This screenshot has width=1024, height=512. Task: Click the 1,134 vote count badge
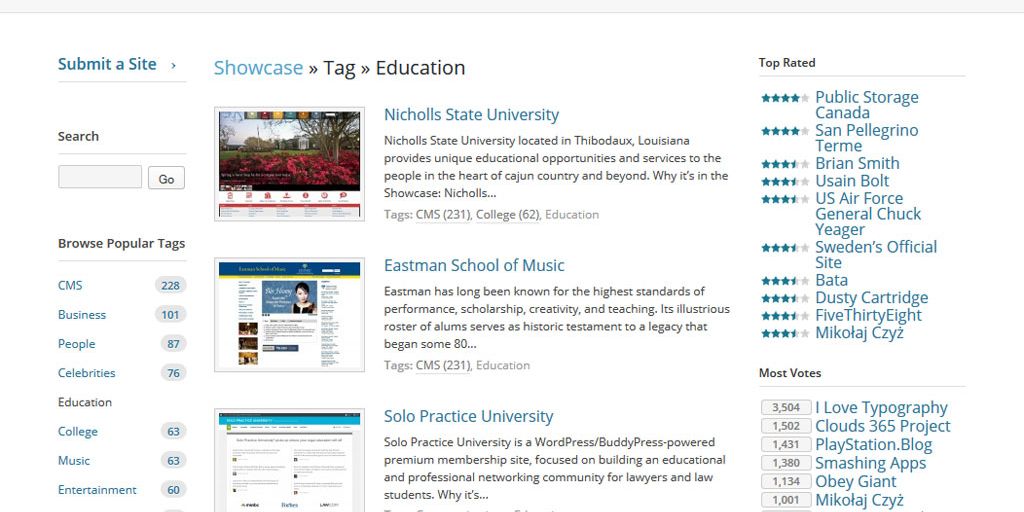(786, 481)
